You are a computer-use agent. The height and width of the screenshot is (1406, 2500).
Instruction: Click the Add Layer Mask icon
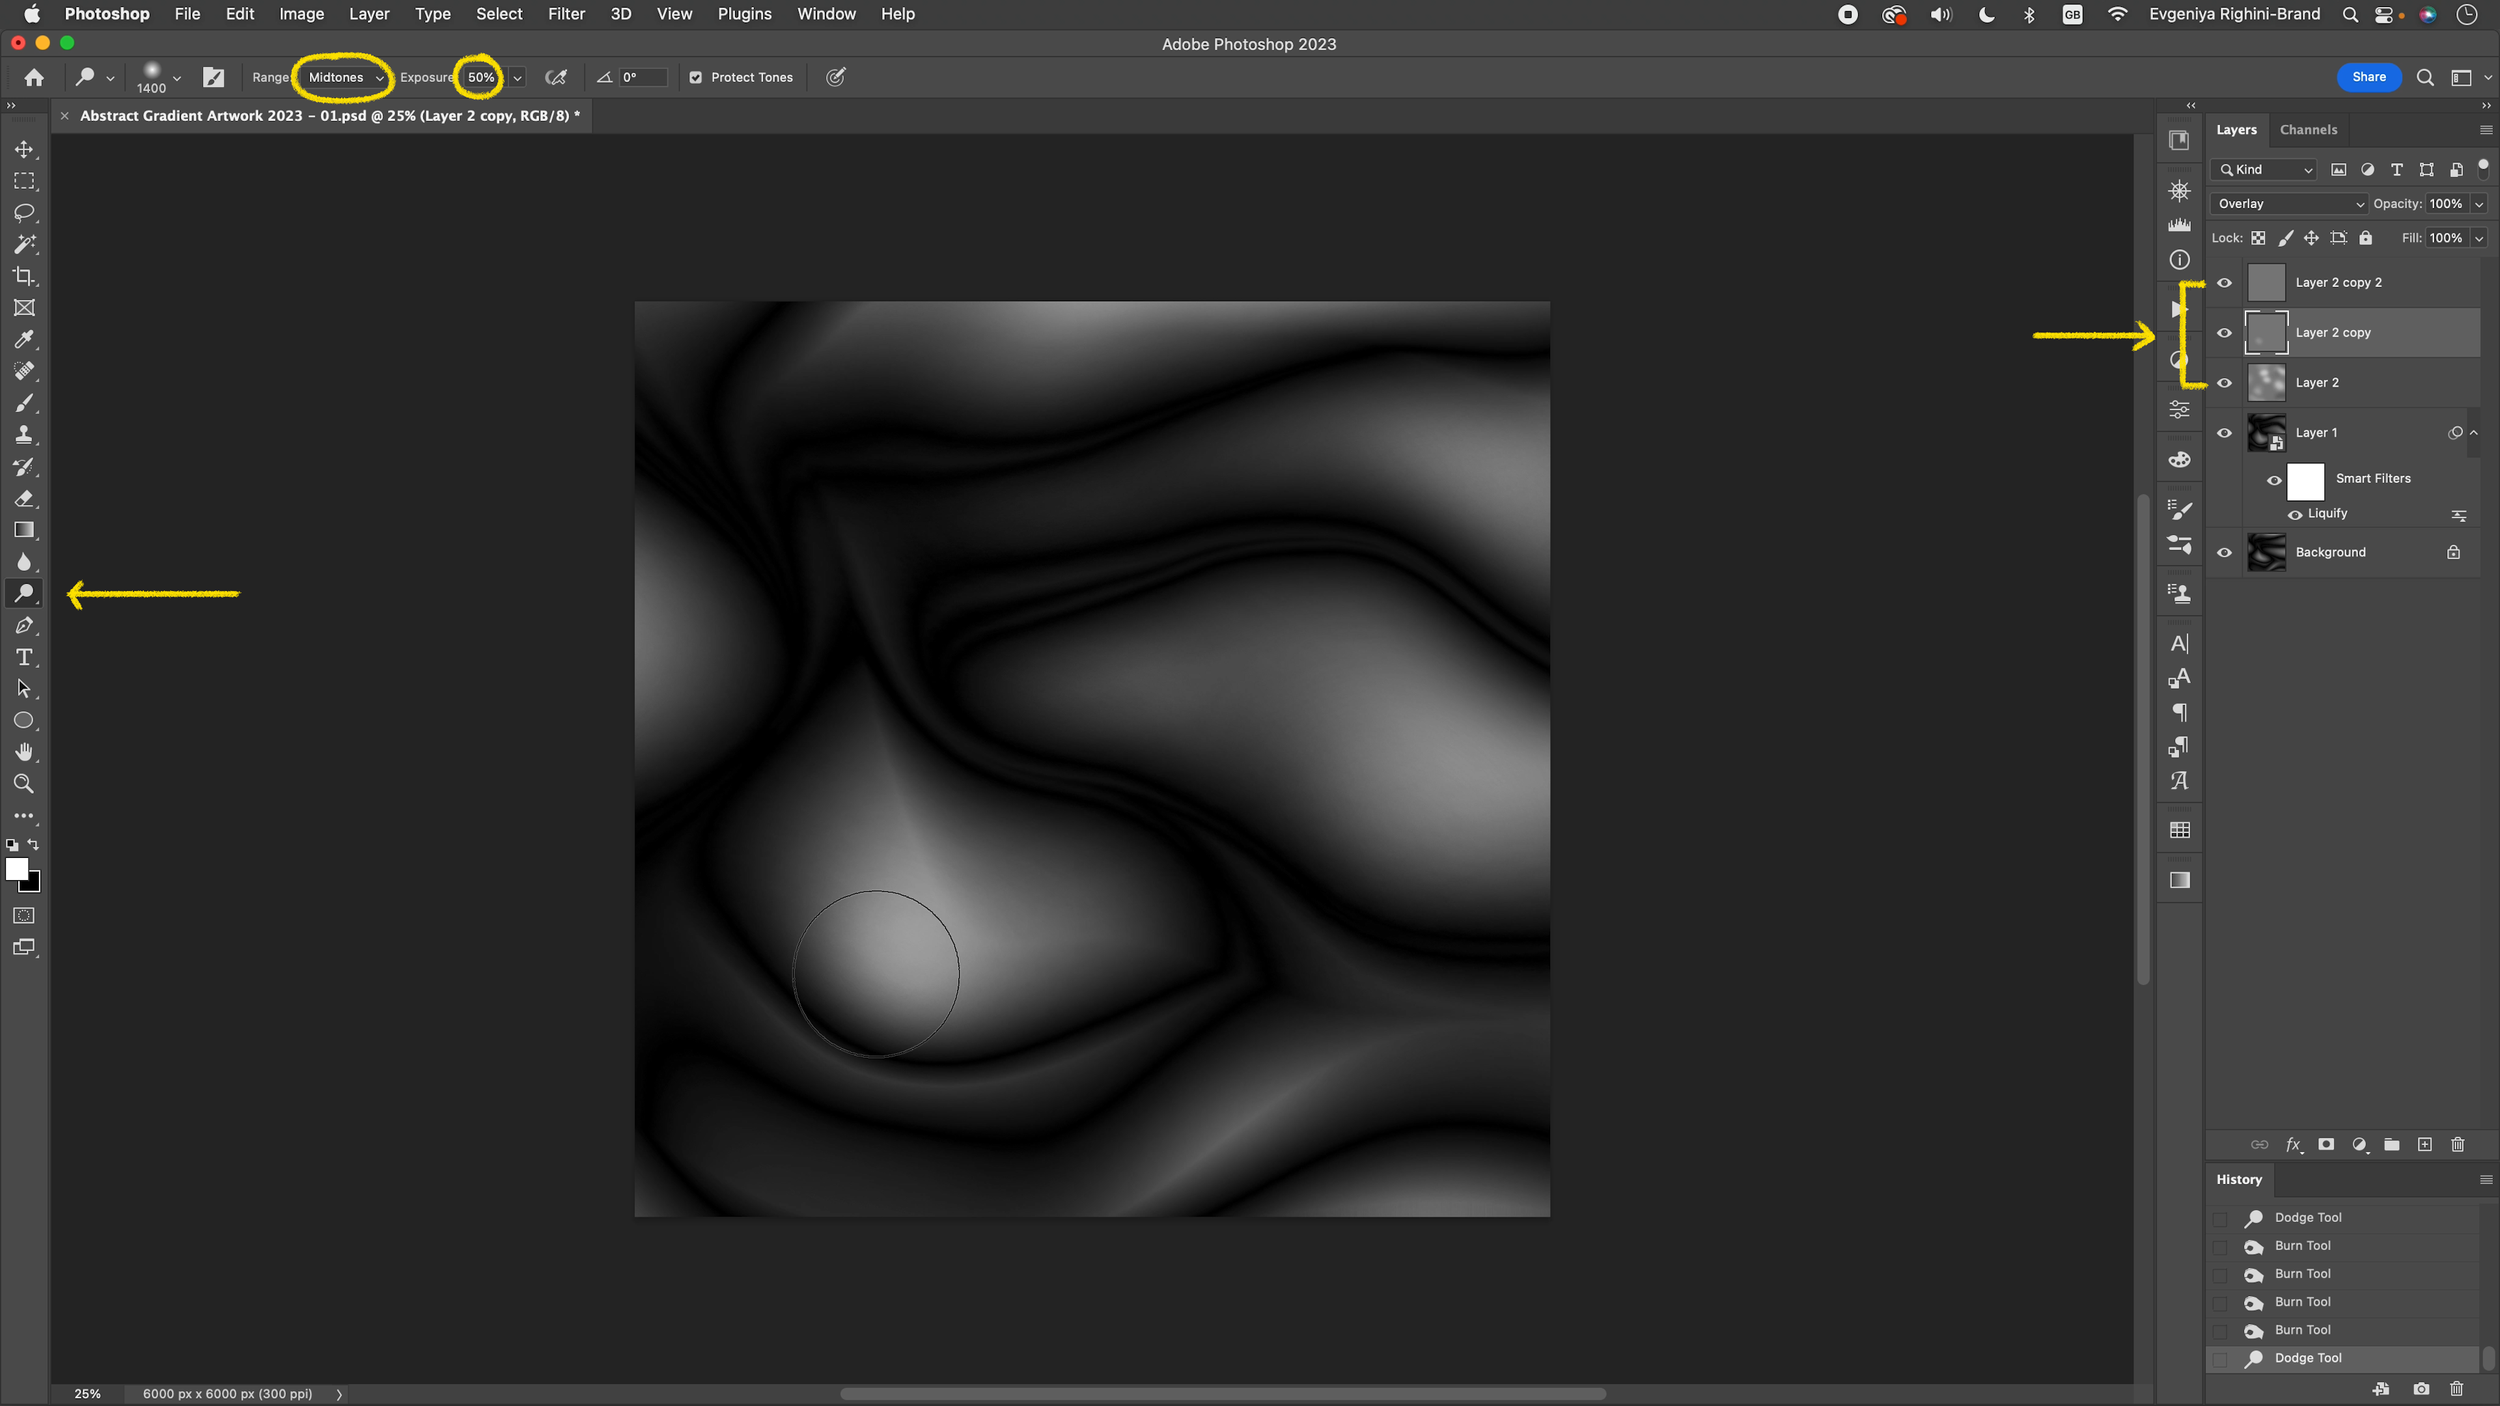click(2326, 1144)
